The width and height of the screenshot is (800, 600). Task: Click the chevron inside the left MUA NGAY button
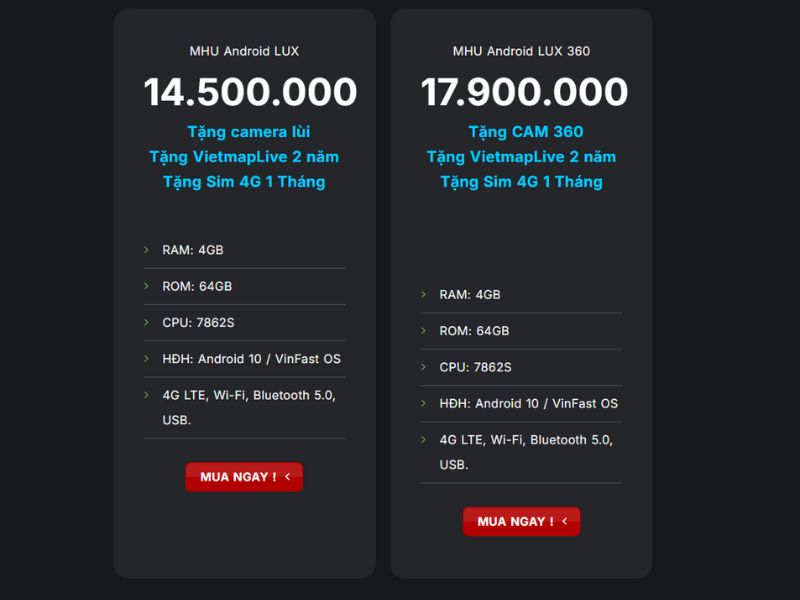point(290,477)
